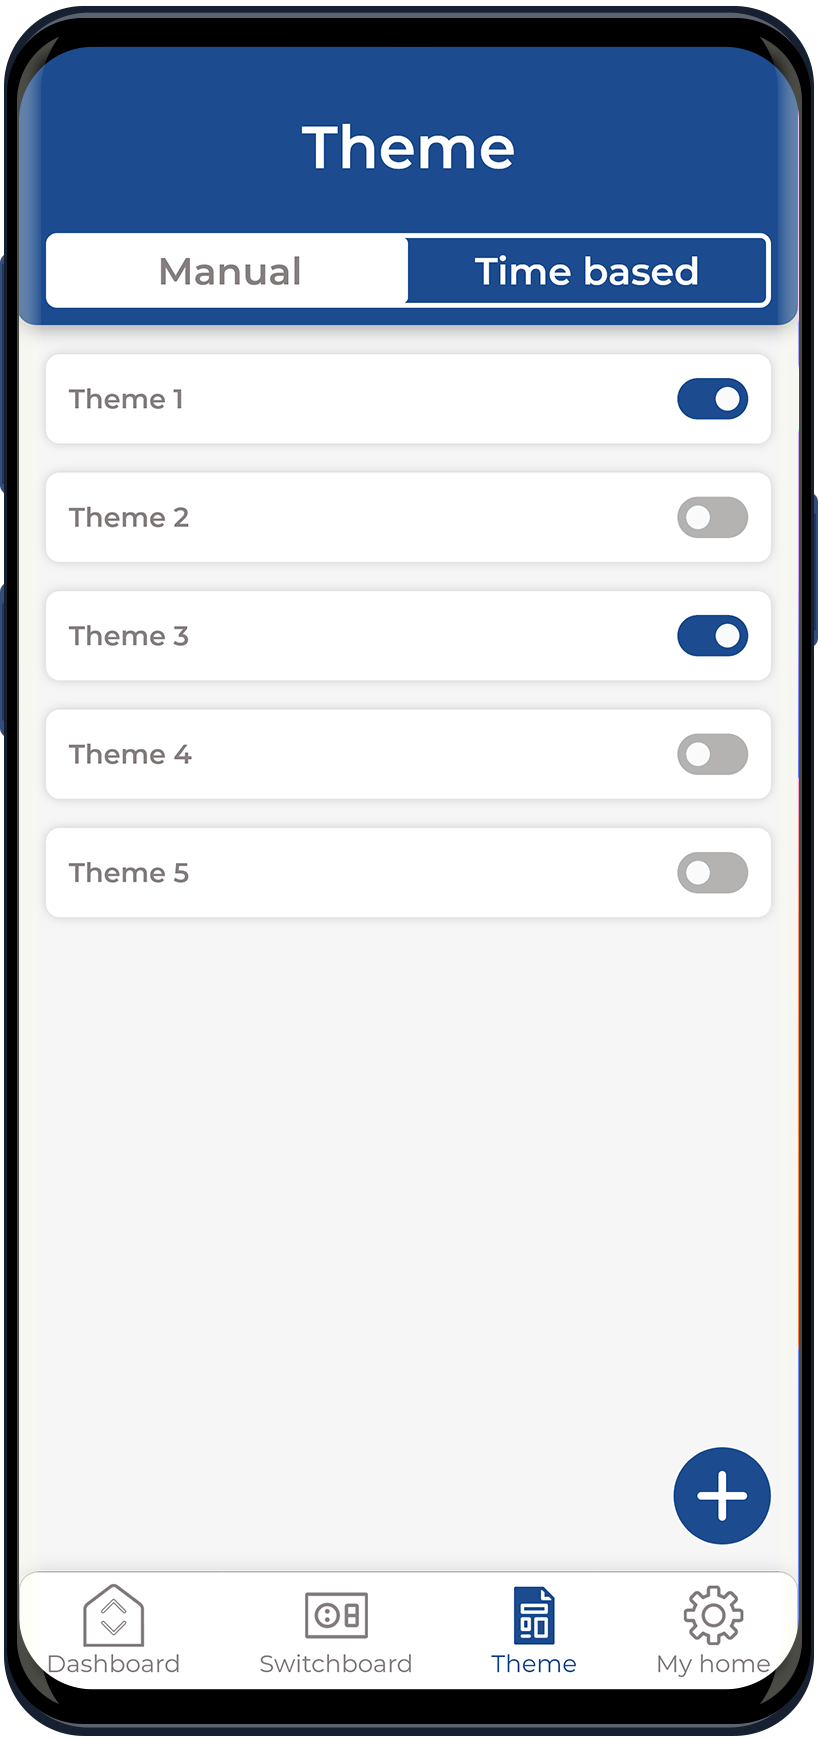The width and height of the screenshot is (818, 1740).
Task: Tap the Dashboard house icon
Action: point(113,1614)
